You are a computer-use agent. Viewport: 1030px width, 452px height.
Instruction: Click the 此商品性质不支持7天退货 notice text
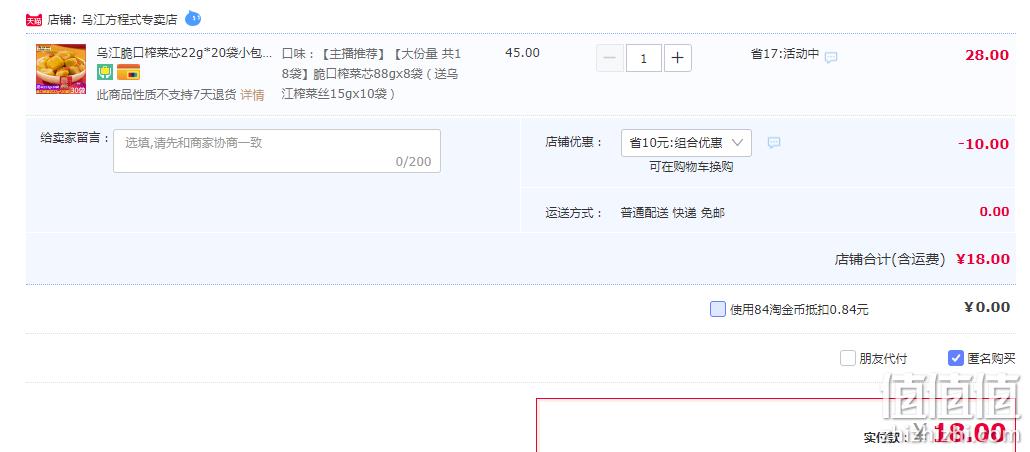166,95
